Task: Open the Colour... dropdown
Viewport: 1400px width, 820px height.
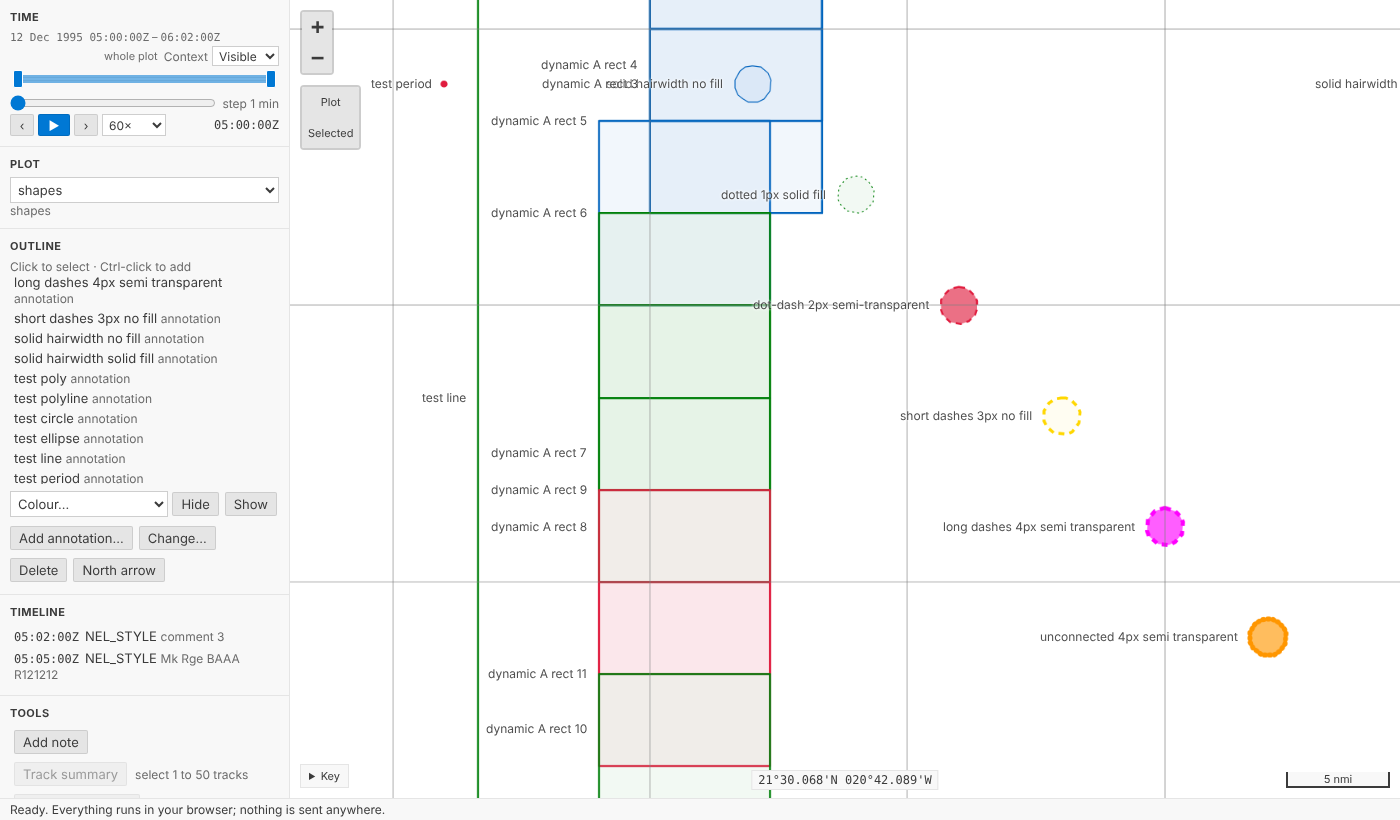Action: [88, 504]
